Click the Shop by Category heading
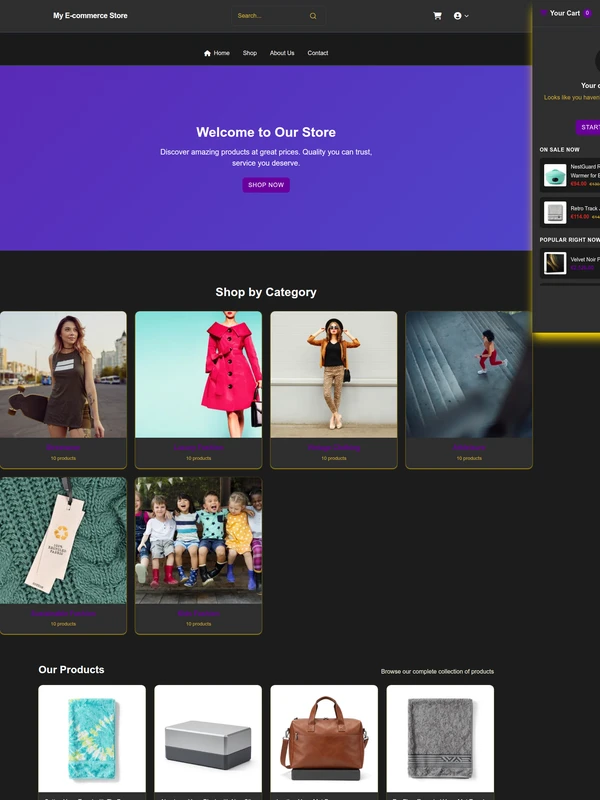600x800 pixels. pyautogui.click(x=266, y=292)
